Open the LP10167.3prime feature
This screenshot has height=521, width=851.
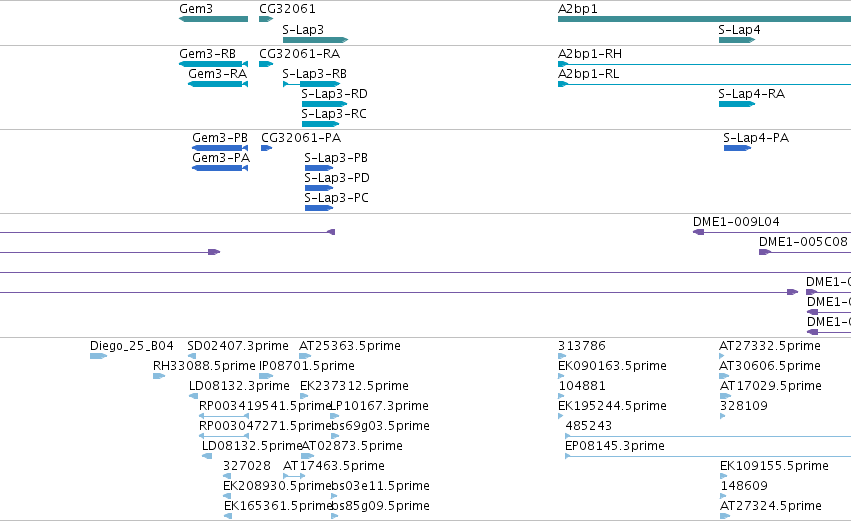[379, 406]
